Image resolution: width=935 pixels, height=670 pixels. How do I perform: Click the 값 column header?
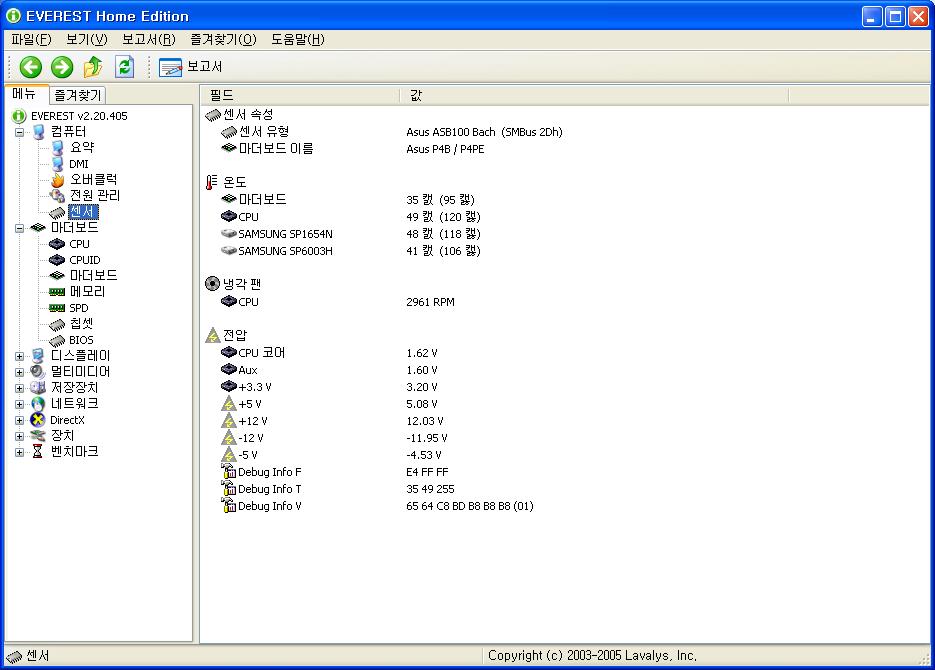point(595,95)
